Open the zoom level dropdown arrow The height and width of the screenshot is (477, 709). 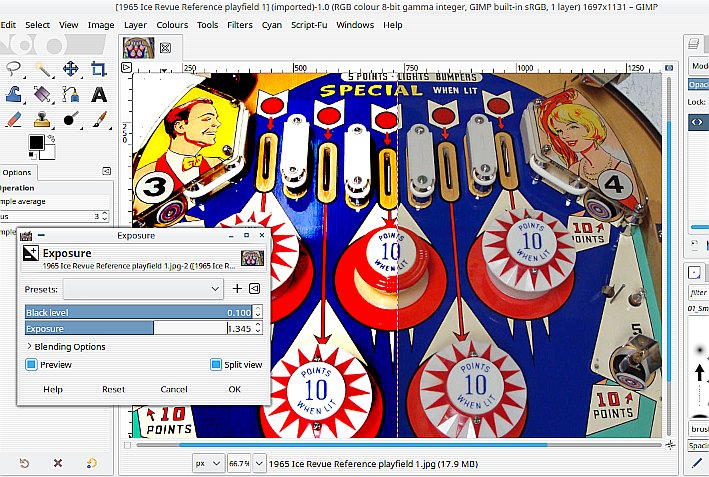pos(259,463)
